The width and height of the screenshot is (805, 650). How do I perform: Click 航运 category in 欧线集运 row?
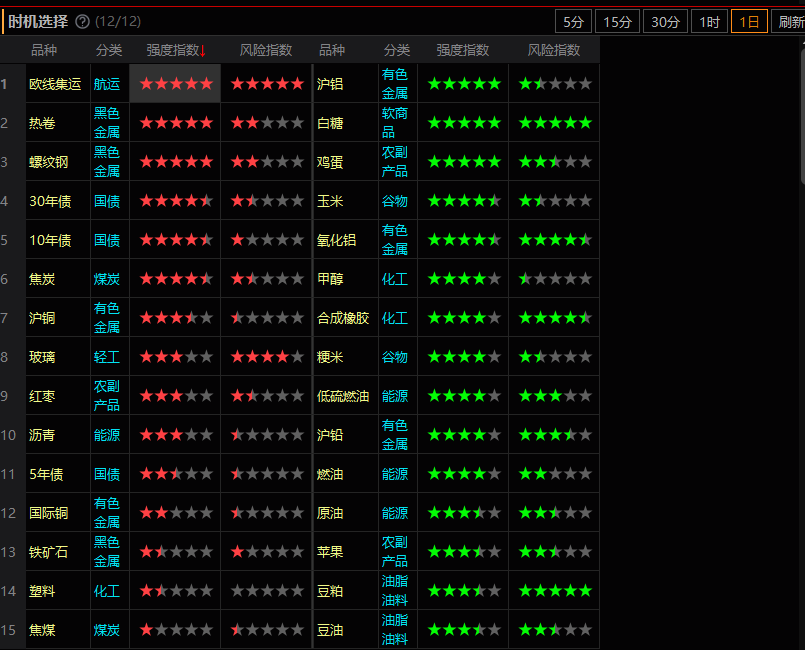pyautogui.click(x=107, y=84)
